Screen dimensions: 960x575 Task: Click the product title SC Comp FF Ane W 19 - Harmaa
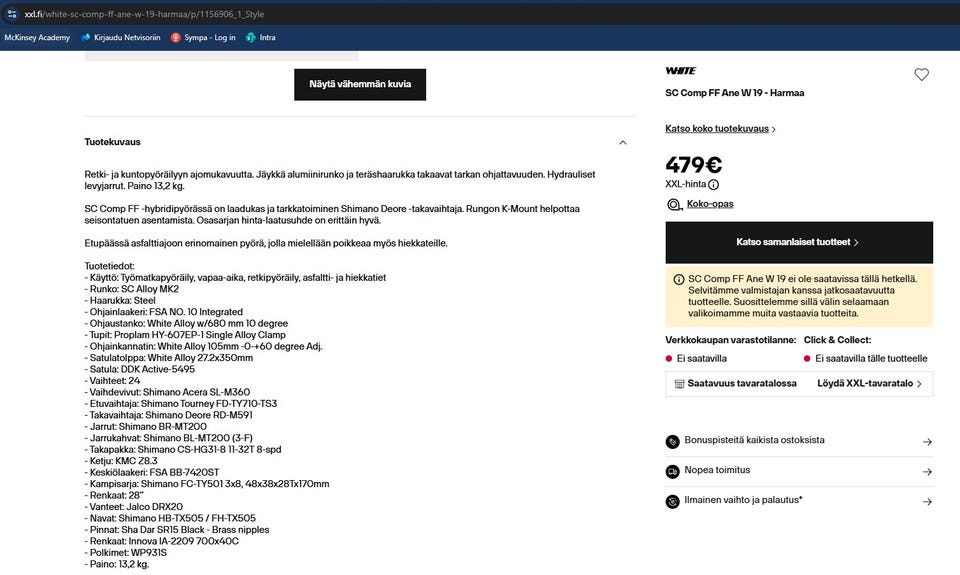click(735, 93)
